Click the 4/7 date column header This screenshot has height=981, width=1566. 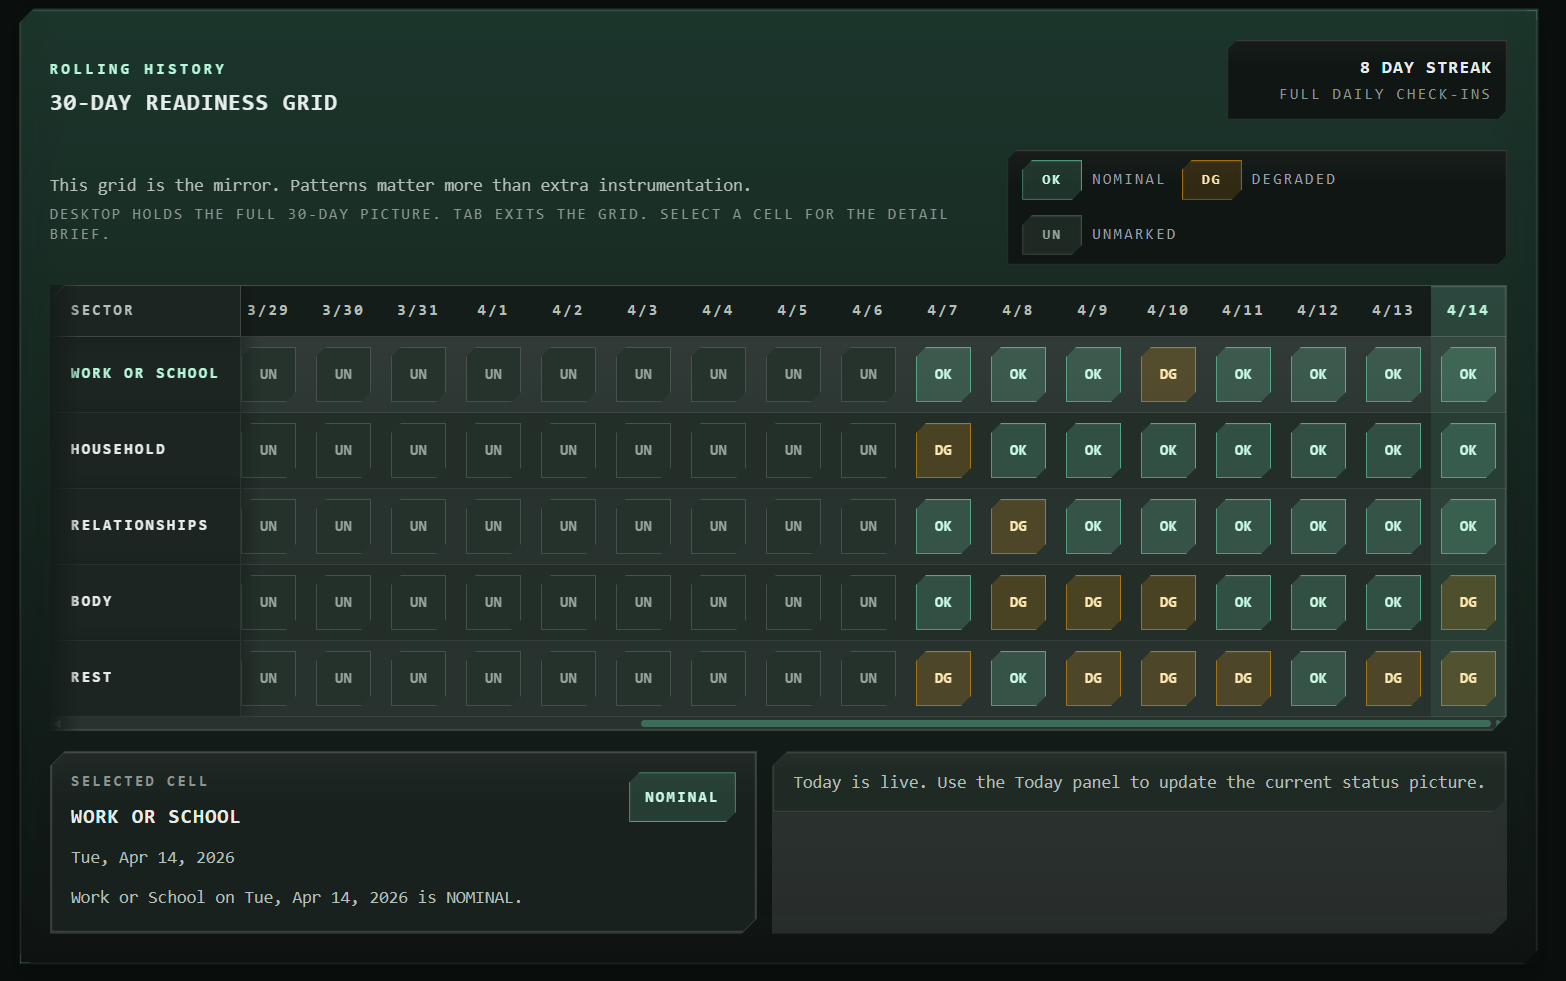942,310
